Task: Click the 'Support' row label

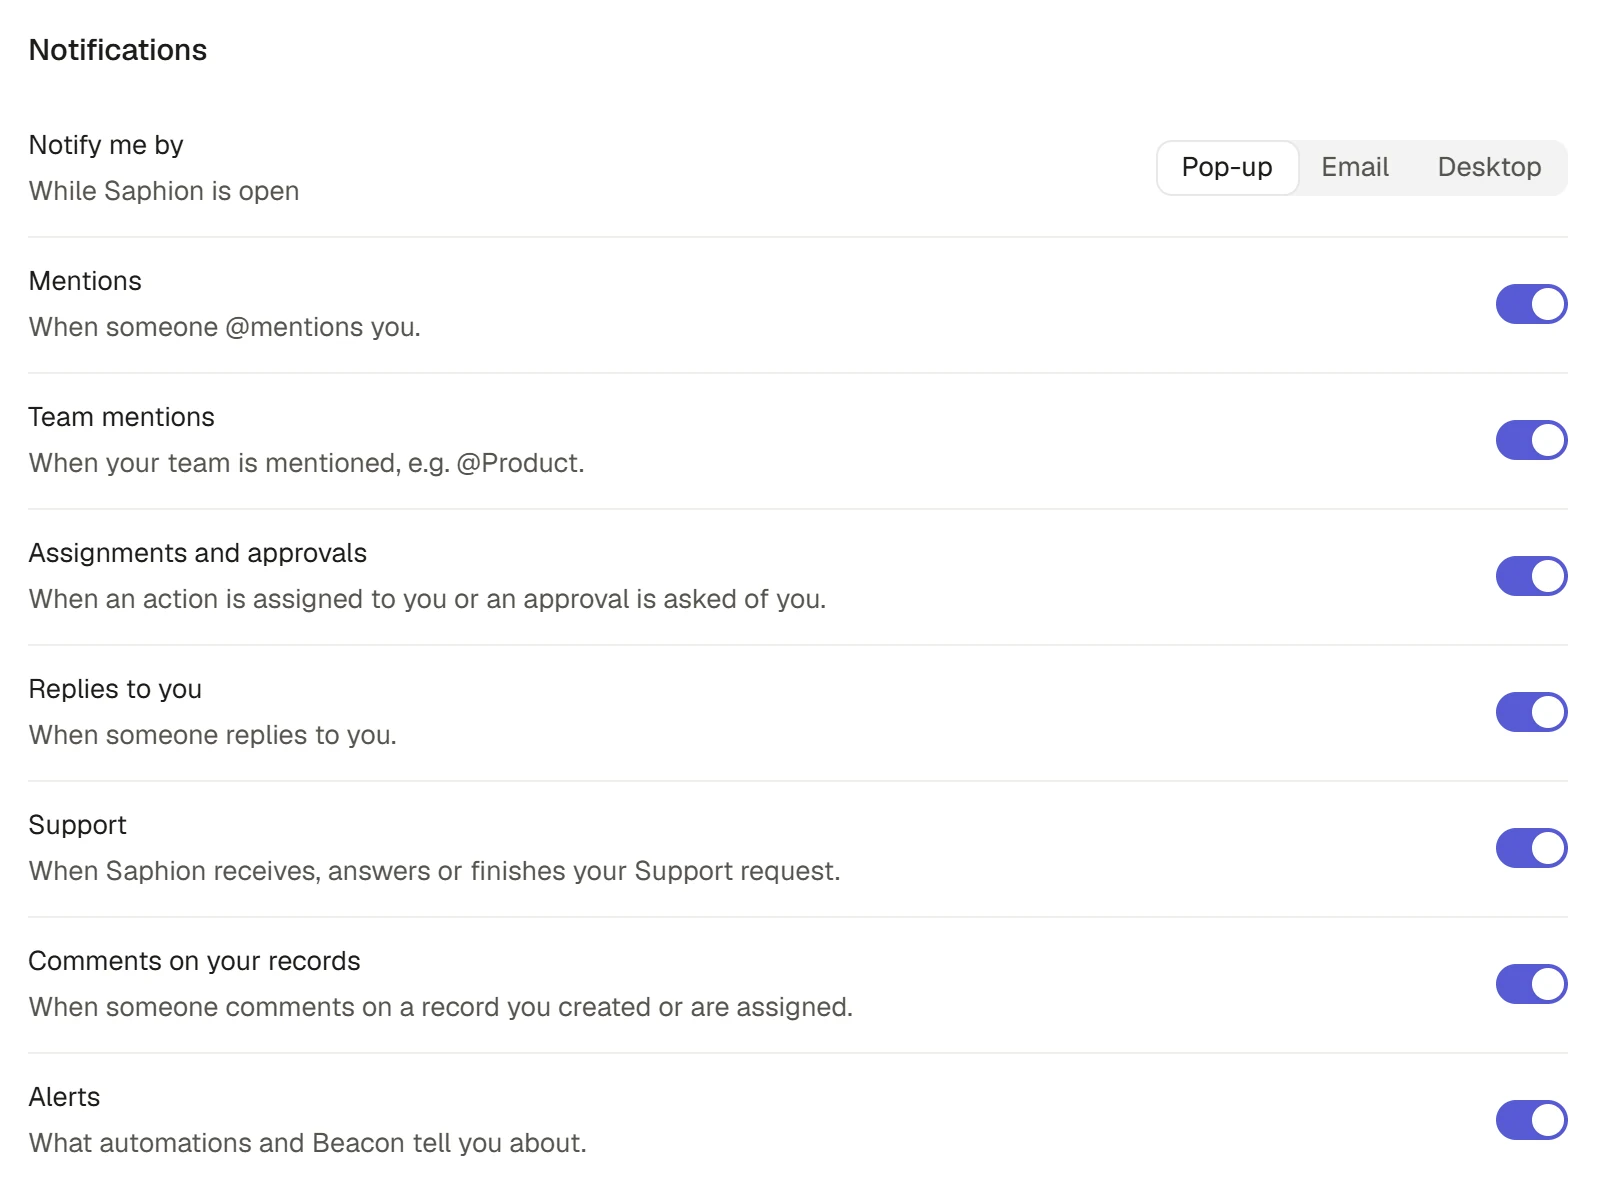Action: [x=78, y=825]
